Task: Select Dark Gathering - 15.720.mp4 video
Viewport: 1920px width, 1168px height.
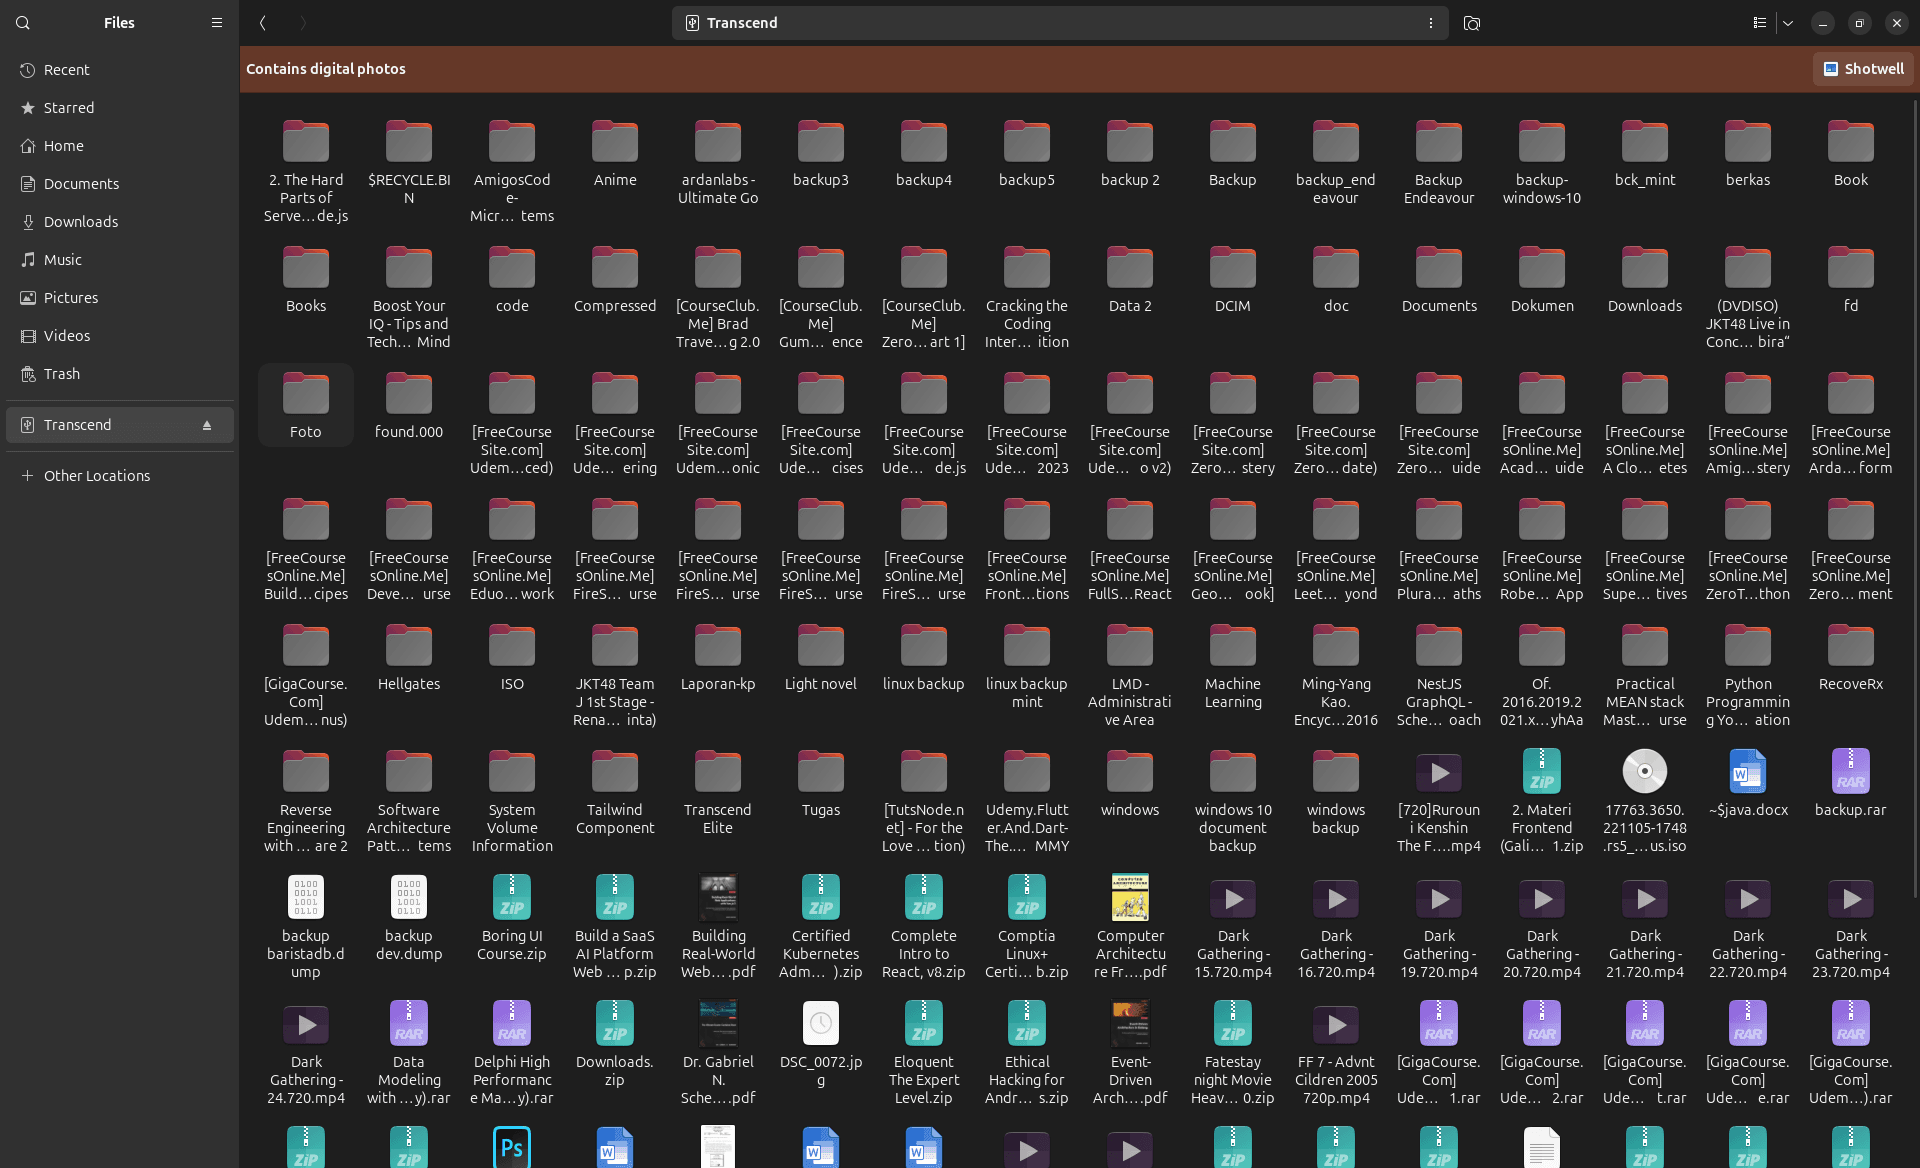Action: [1233, 928]
